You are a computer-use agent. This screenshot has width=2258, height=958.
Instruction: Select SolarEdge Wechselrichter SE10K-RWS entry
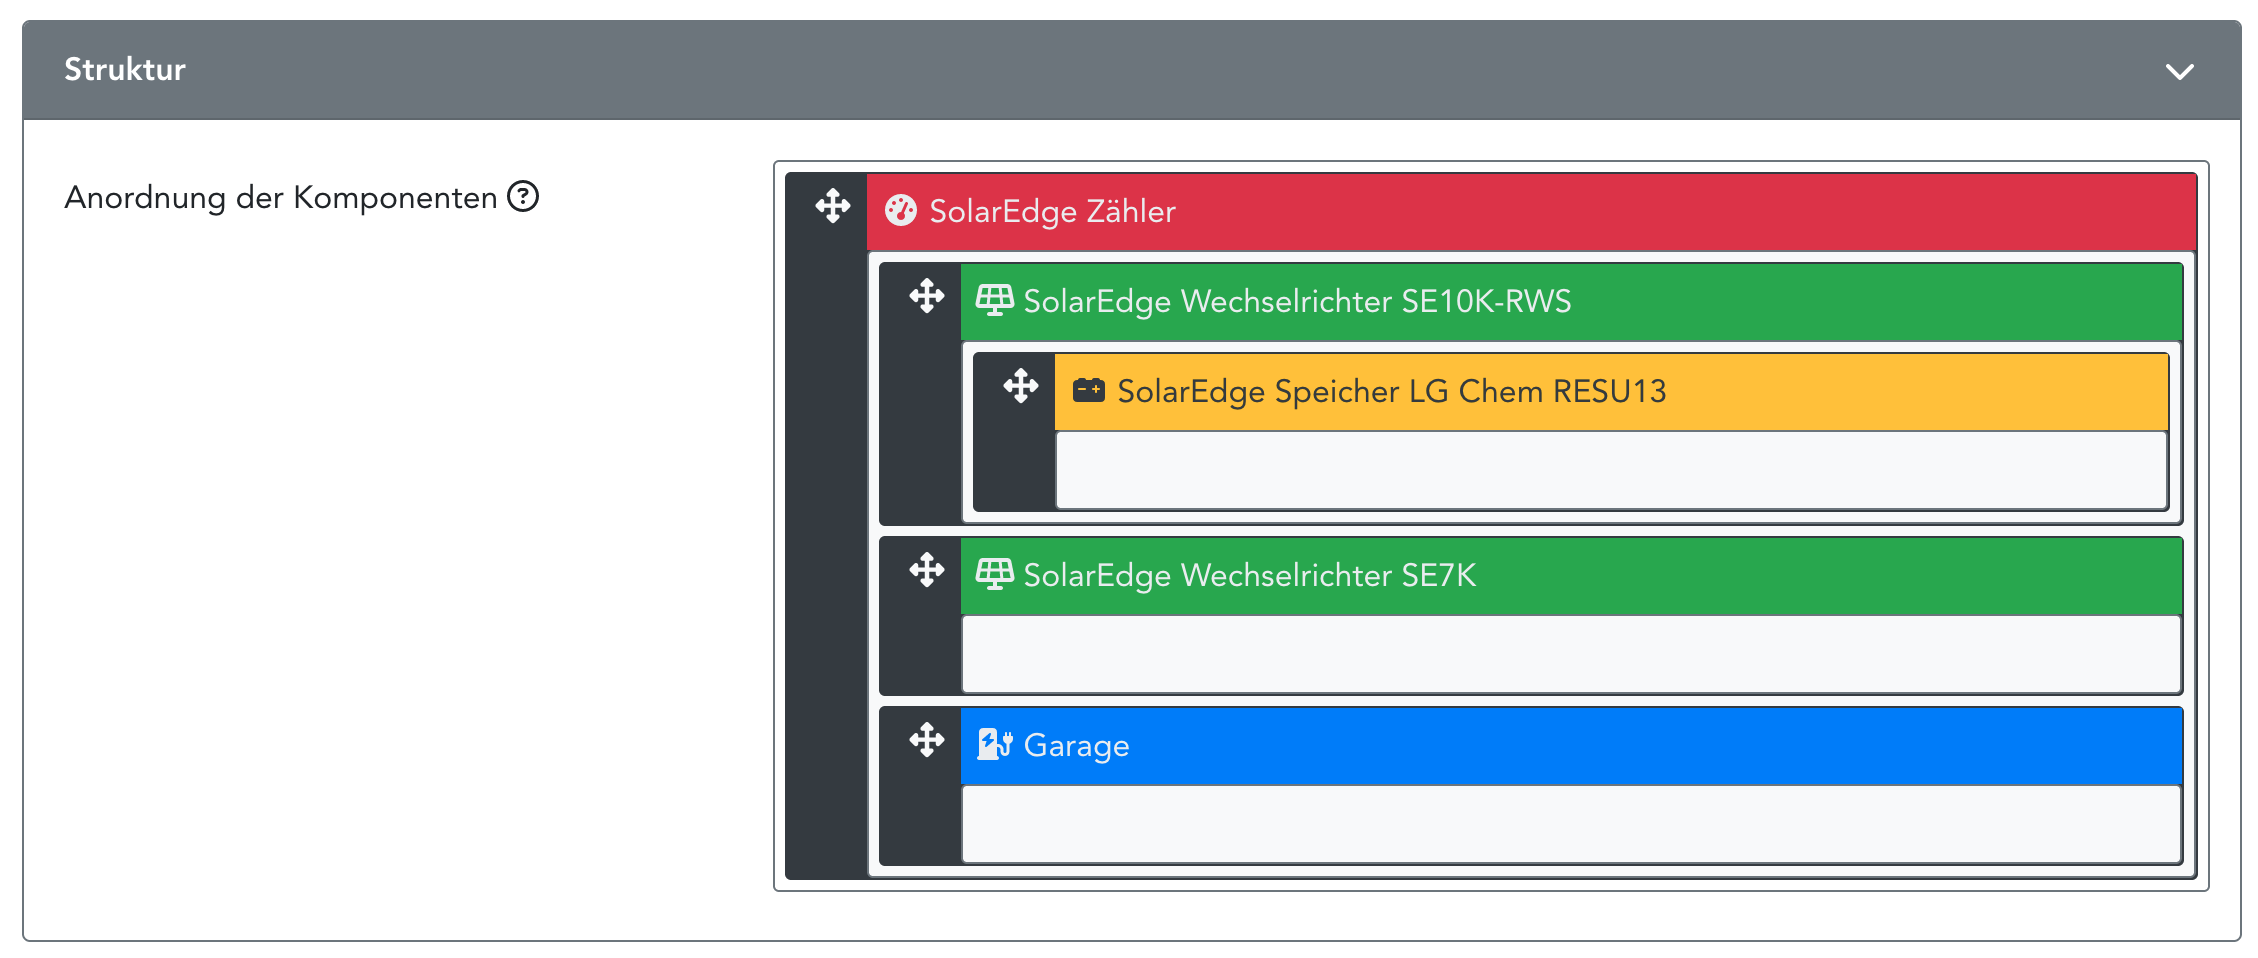(1297, 302)
